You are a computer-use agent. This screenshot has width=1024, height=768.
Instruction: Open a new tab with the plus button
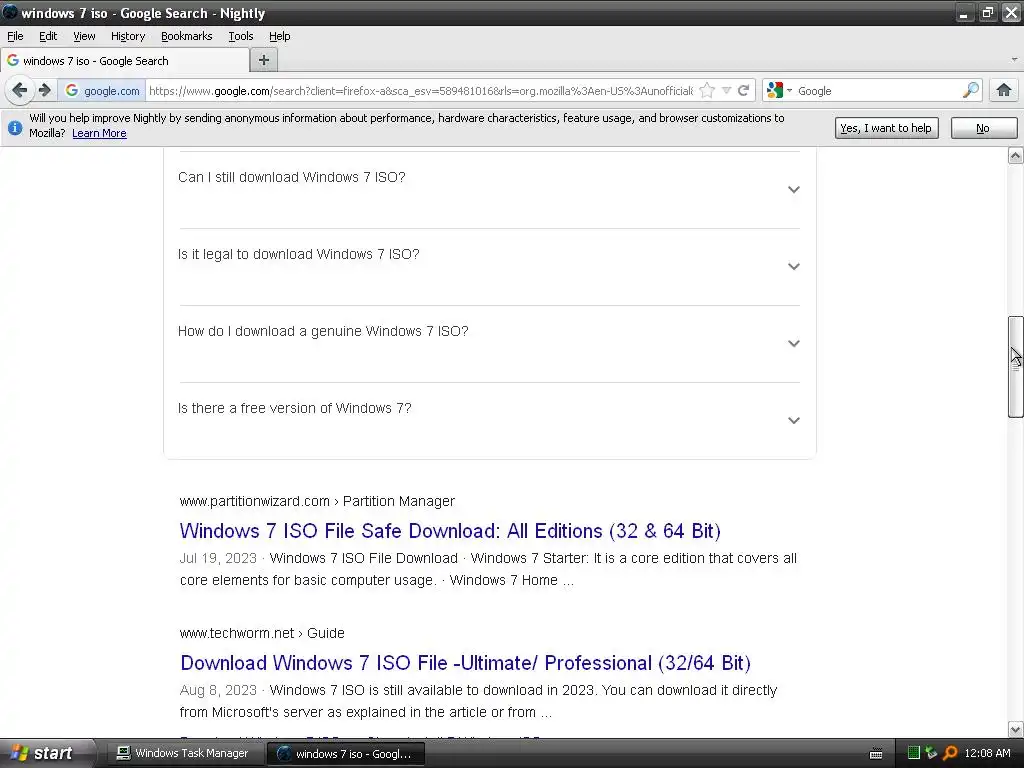pos(264,61)
